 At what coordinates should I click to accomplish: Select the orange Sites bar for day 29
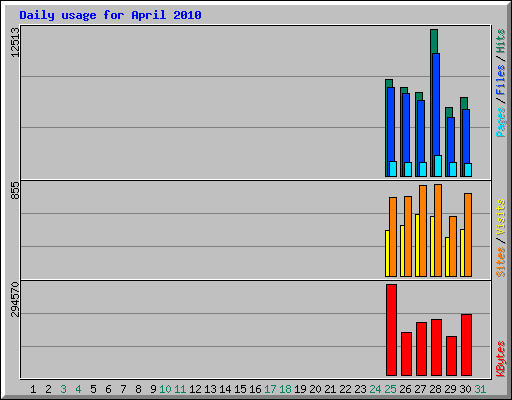pos(453,246)
